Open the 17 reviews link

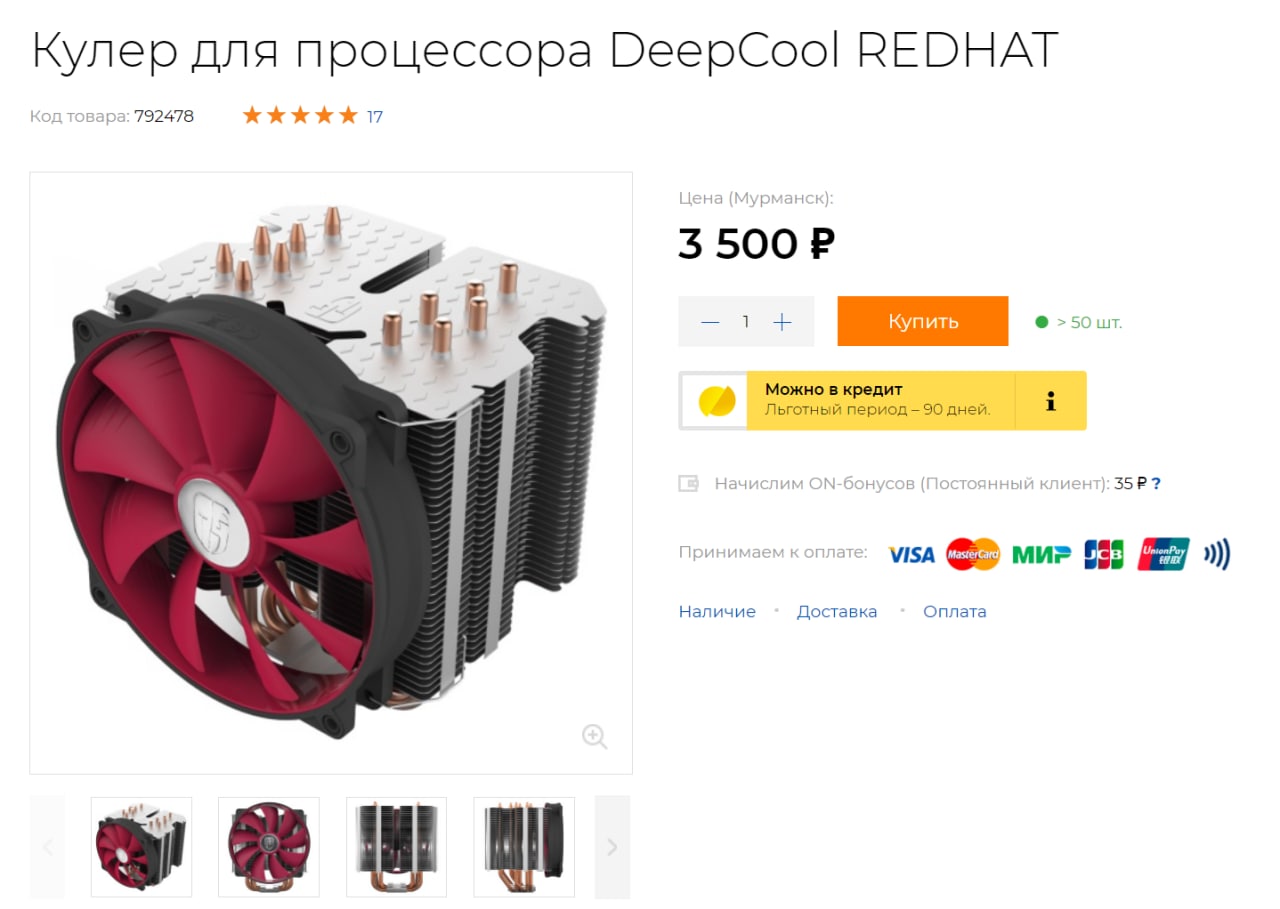click(x=375, y=116)
